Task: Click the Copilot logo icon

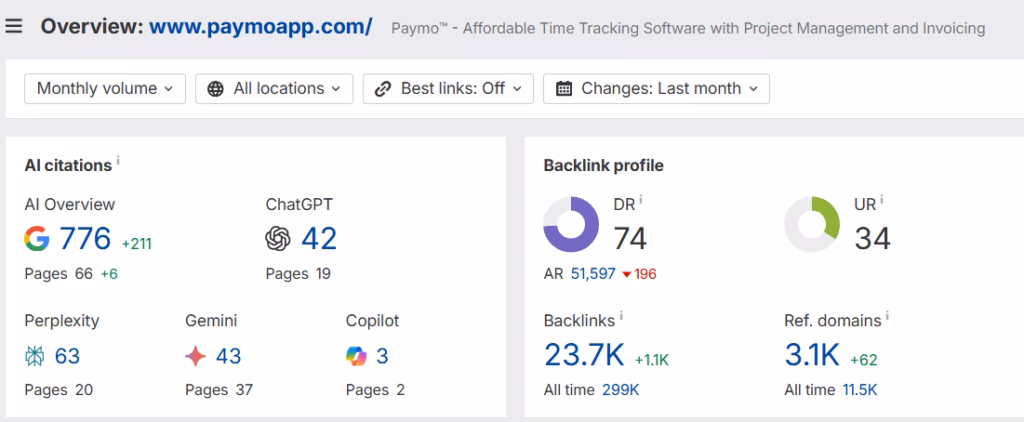Action: pos(357,356)
